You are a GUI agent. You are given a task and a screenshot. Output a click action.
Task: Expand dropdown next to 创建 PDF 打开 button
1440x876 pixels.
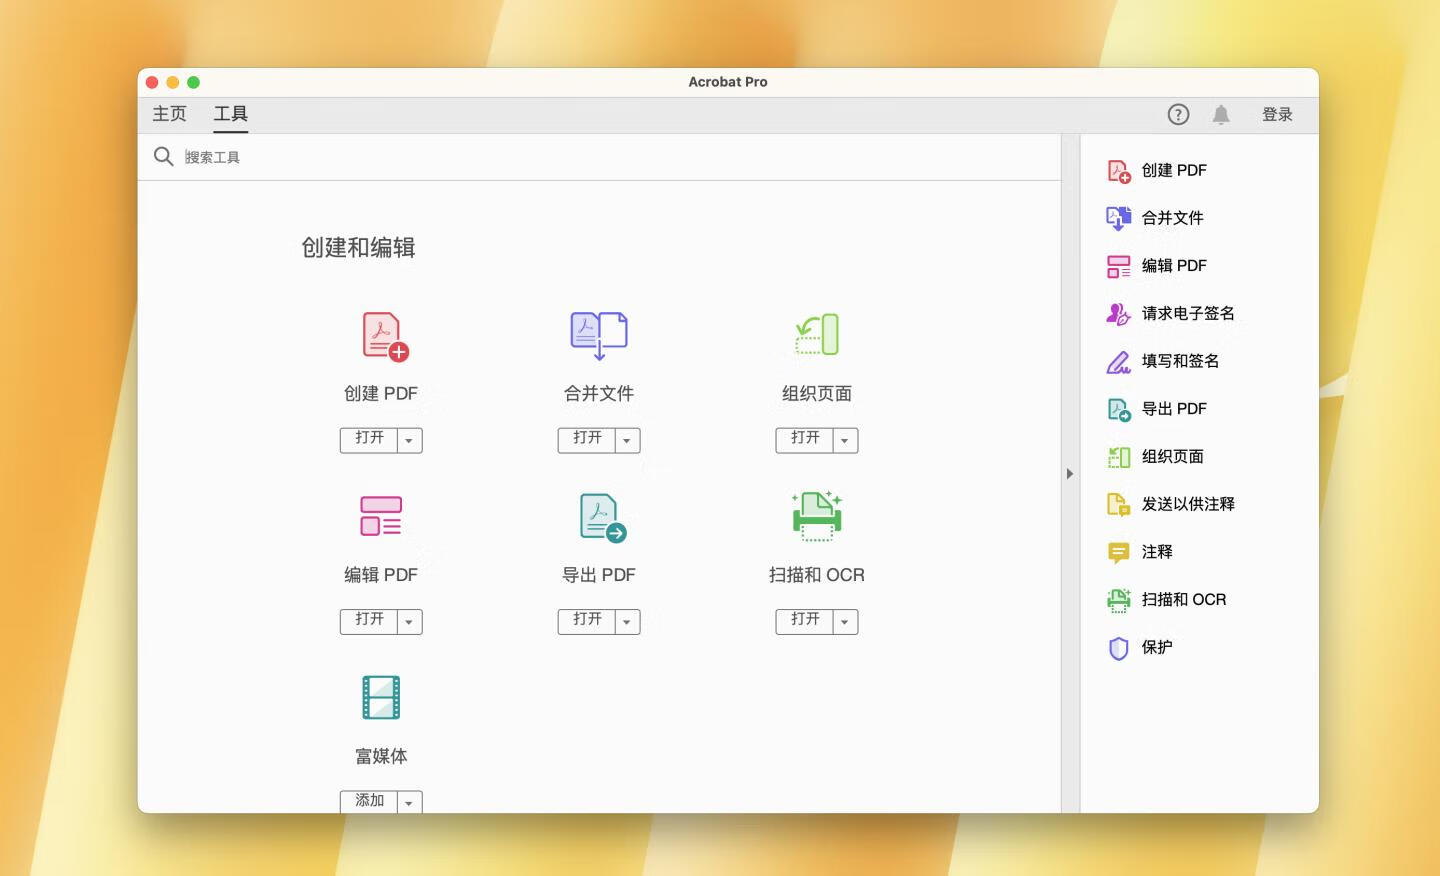pyautogui.click(x=409, y=440)
